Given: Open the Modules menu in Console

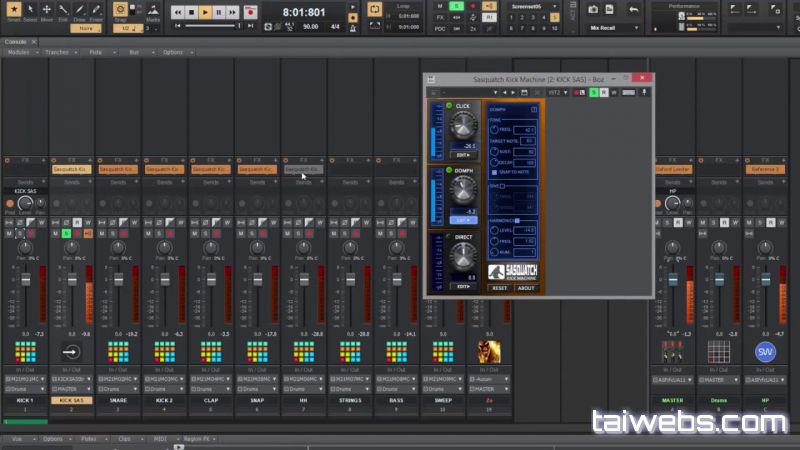Looking at the screenshot, I should (x=18, y=51).
